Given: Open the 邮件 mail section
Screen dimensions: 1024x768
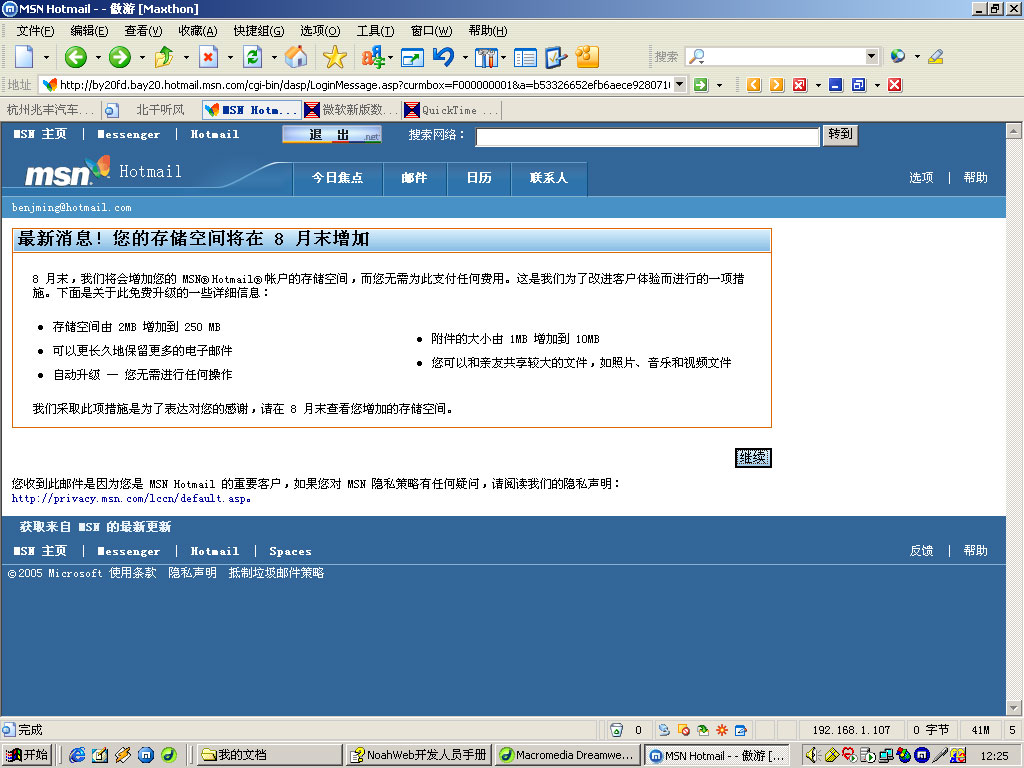Looking at the screenshot, I should point(414,178).
